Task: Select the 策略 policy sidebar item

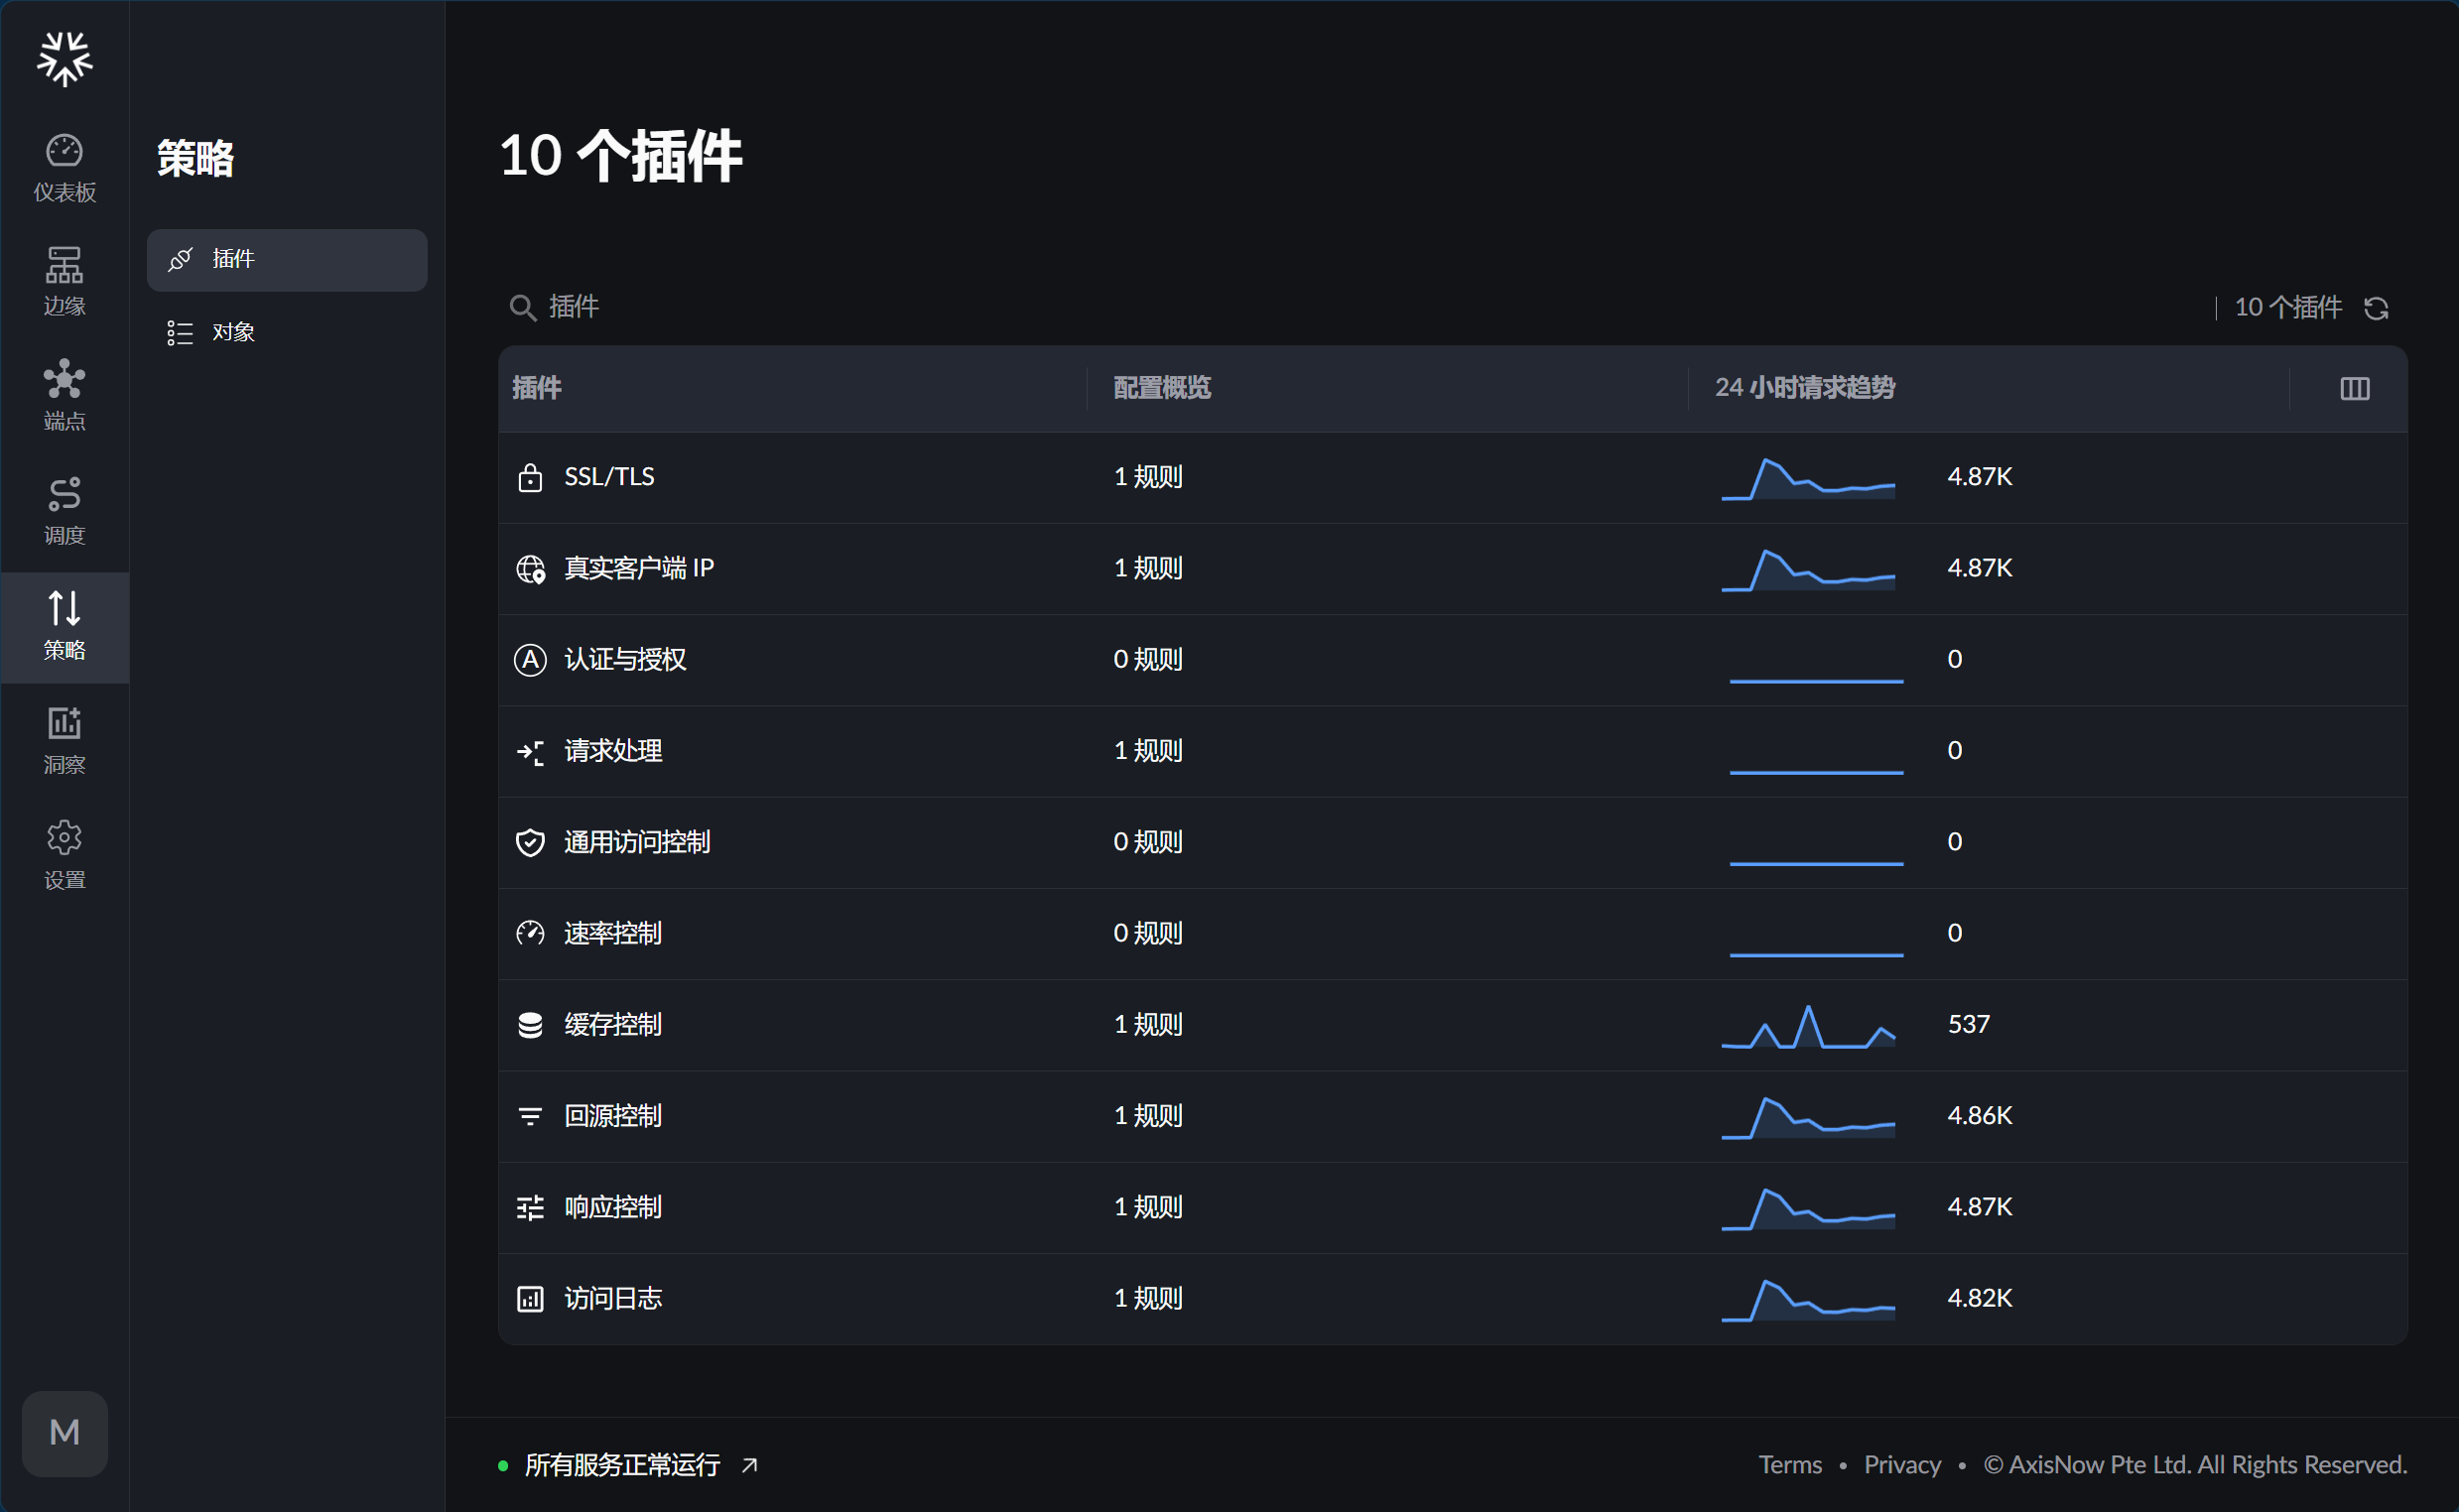Action: pyautogui.click(x=65, y=627)
